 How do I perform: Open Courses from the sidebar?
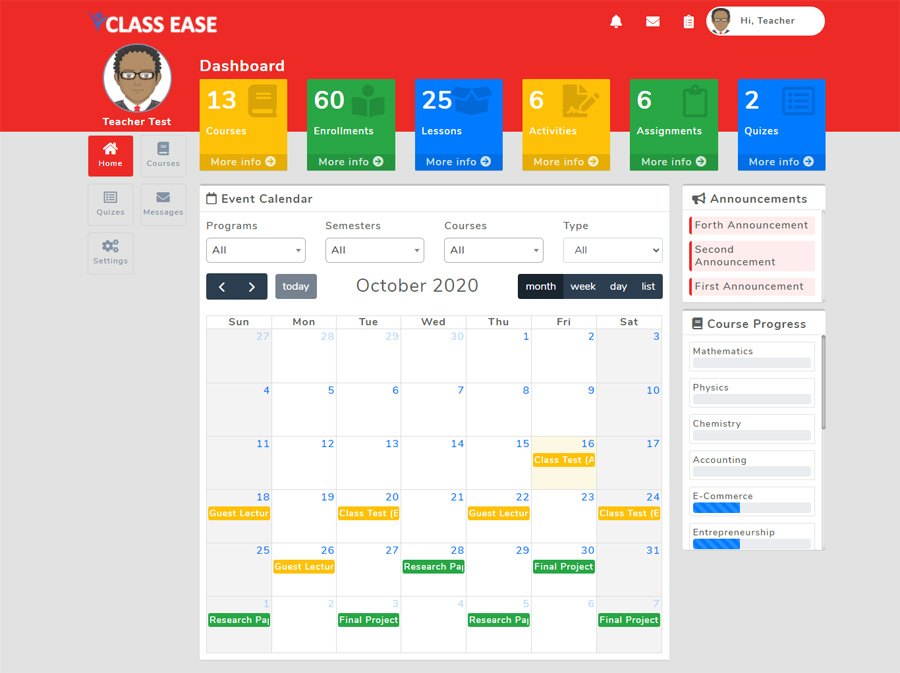click(x=163, y=156)
